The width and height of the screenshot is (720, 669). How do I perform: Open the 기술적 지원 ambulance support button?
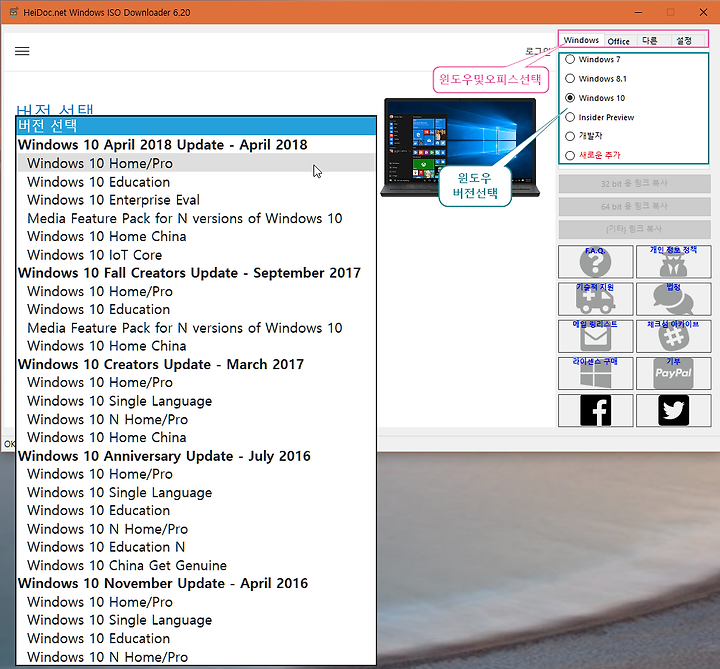coord(596,299)
